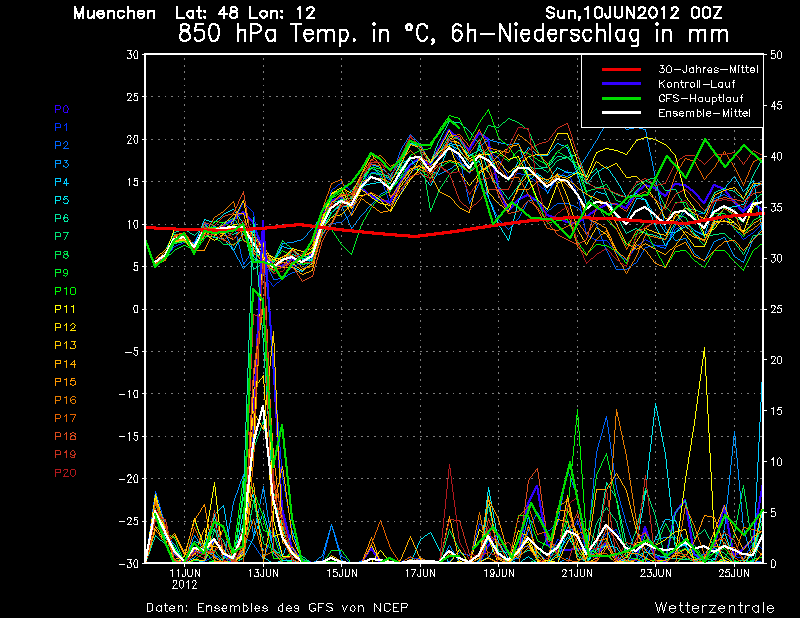Click the P2 ensemble member label
This screenshot has width=800, height=618.
(62, 145)
